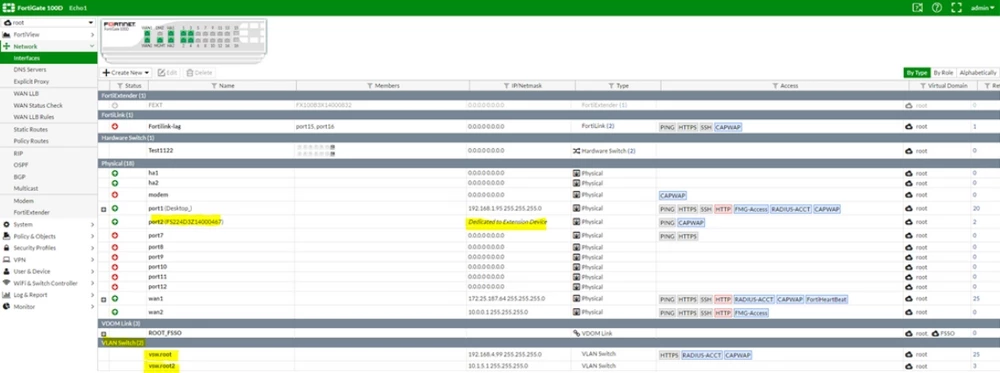The width and height of the screenshot is (1000, 373).
Task: Click the red status icon for modem
Action: click(x=115, y=194)
